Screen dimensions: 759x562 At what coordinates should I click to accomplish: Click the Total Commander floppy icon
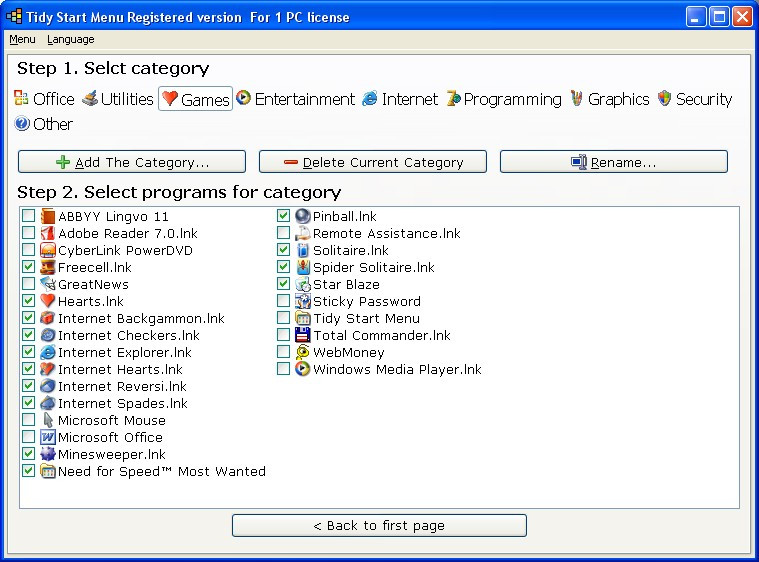pyautogui.click(x=303, y=335)
